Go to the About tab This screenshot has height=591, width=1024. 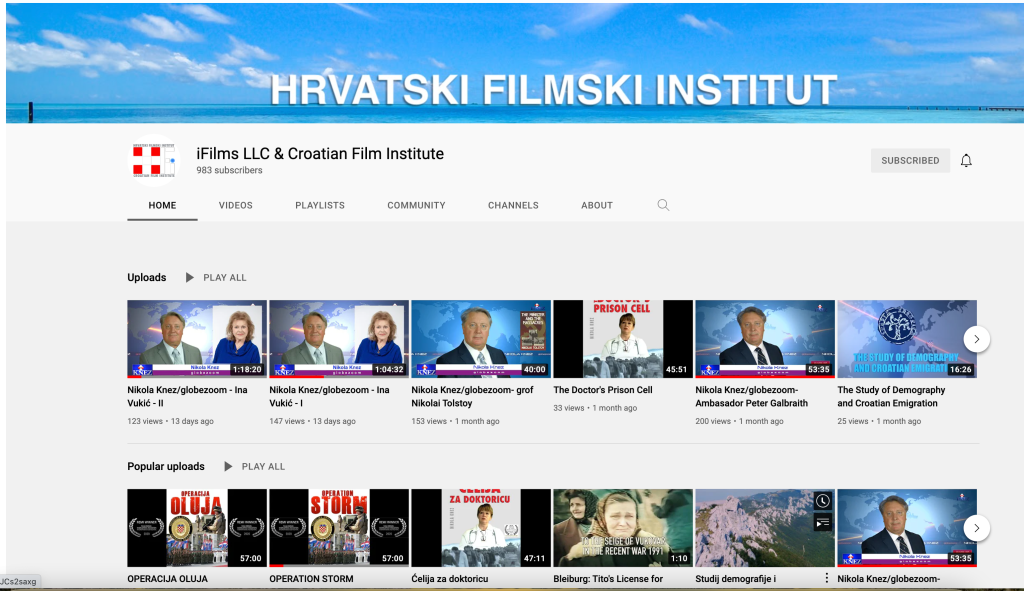597,205
